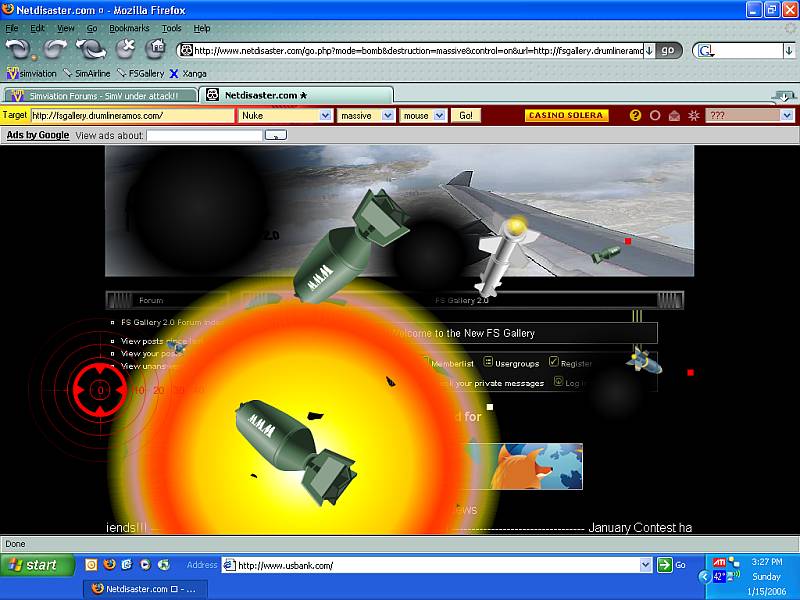
Task: Select the Netdisaster.com tab
Action: [x=296, y=95]
